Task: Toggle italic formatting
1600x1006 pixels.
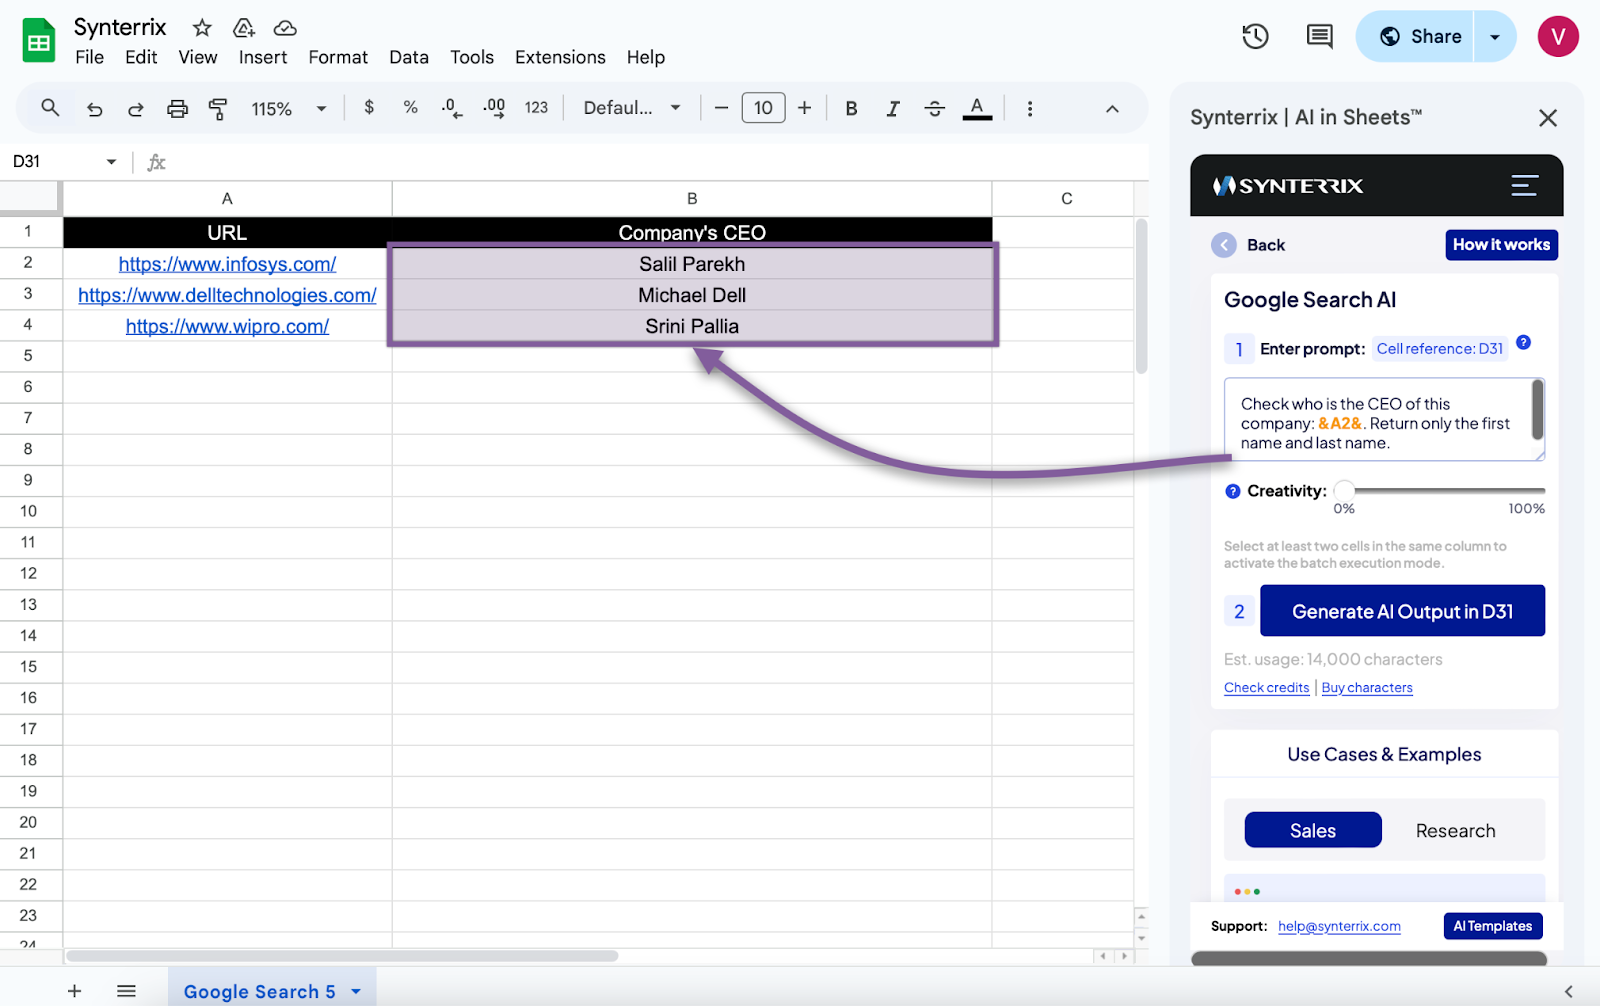Action: tap(893, 108)
